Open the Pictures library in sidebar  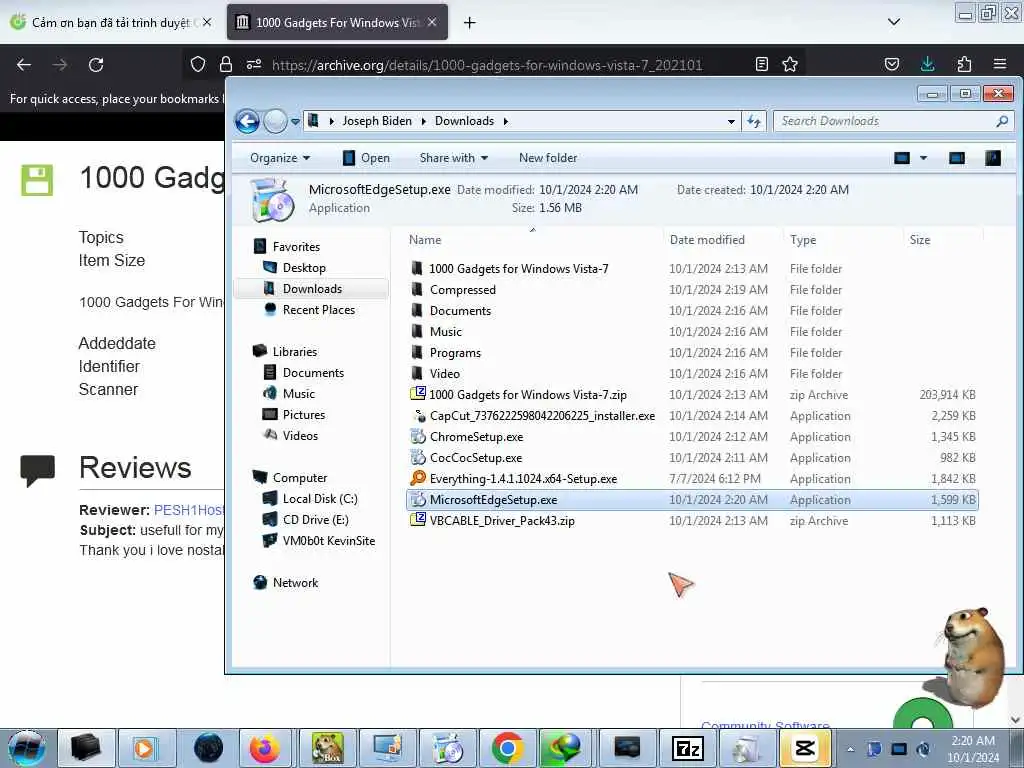304,415
